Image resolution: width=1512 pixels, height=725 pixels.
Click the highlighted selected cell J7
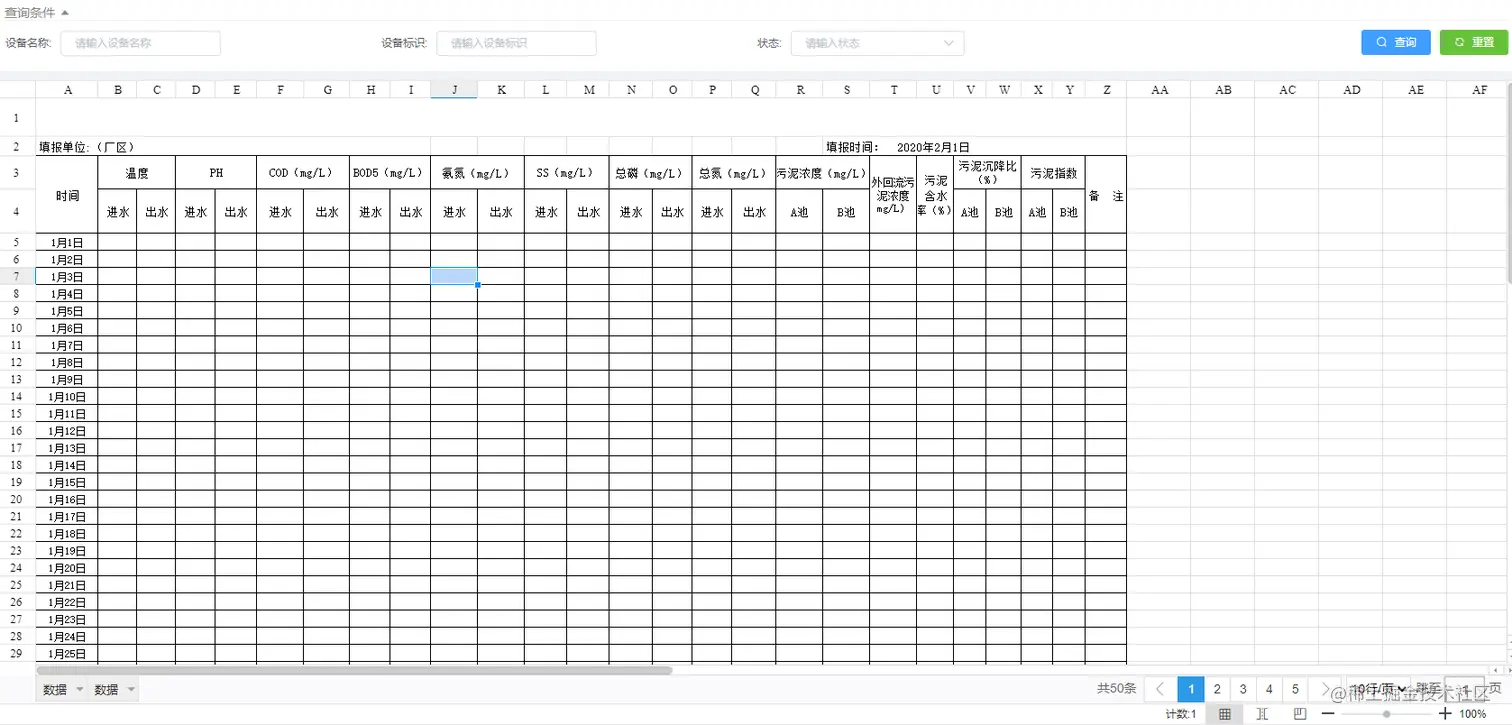(454, 276)
